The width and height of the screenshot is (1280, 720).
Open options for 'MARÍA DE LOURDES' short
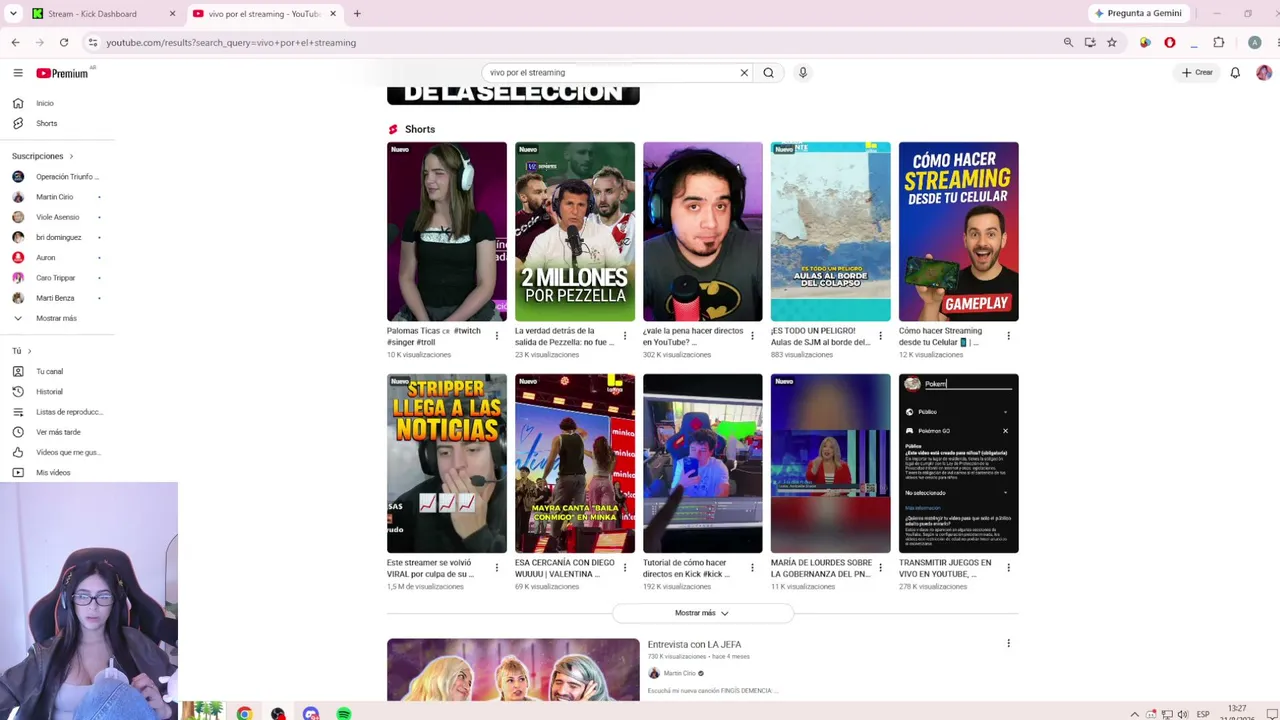881,568
